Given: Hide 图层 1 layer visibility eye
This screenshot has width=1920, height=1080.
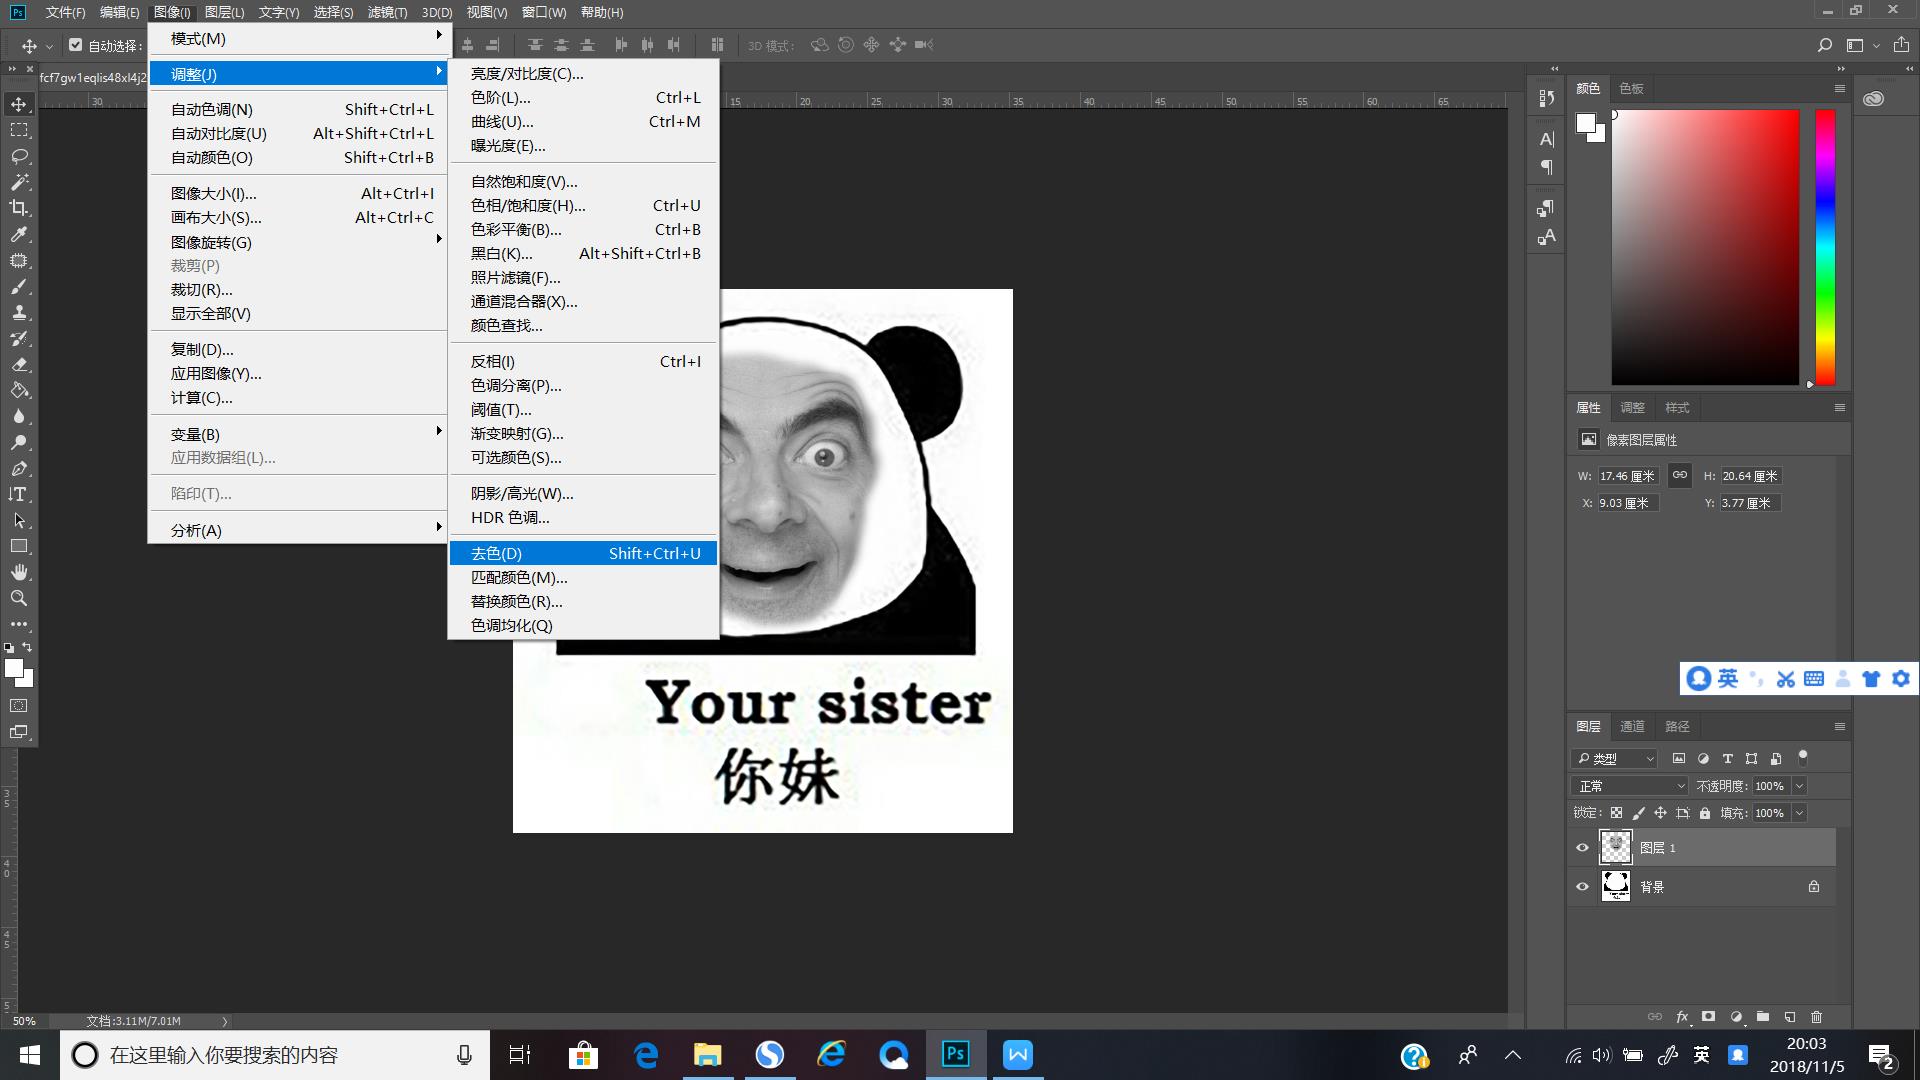Looking at the screenshot, I should pyautogui.click(x=1582, y=848).
